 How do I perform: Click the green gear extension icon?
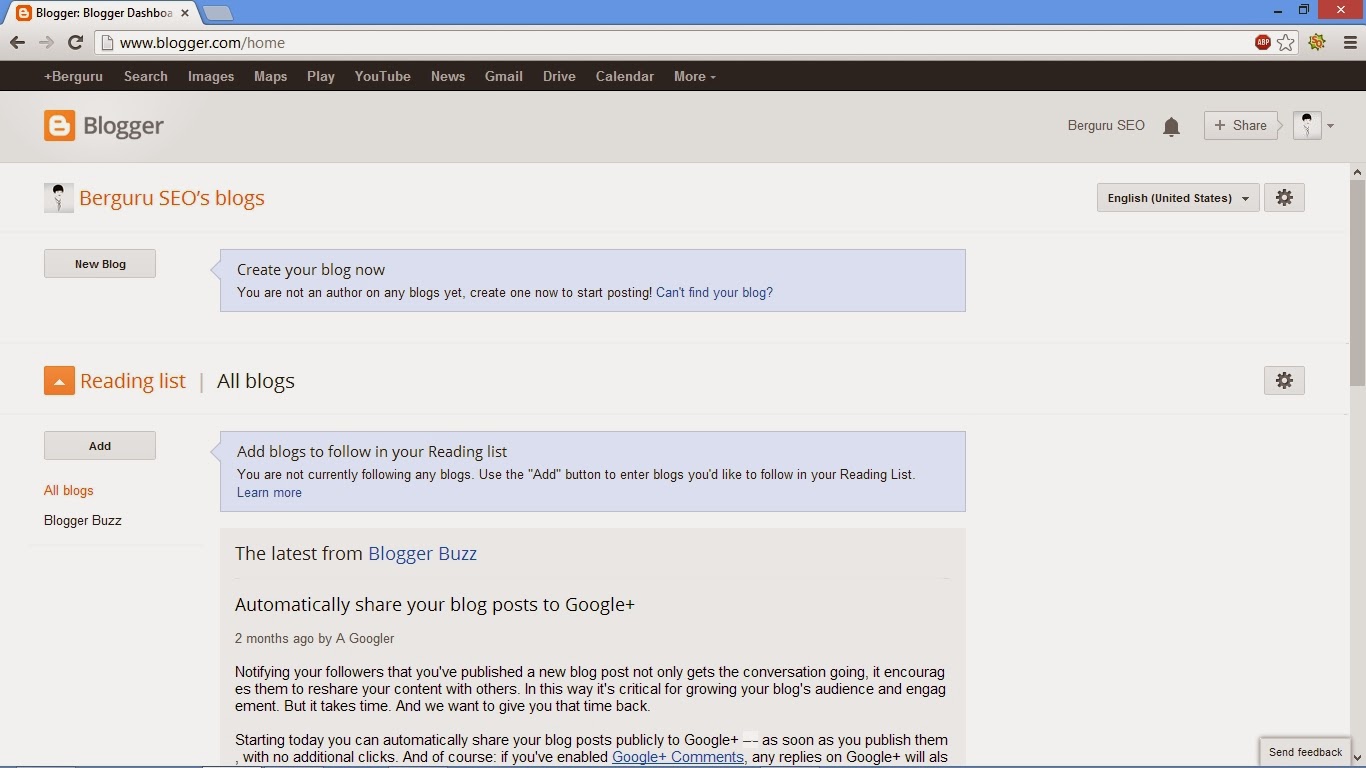pos(1317,42)
